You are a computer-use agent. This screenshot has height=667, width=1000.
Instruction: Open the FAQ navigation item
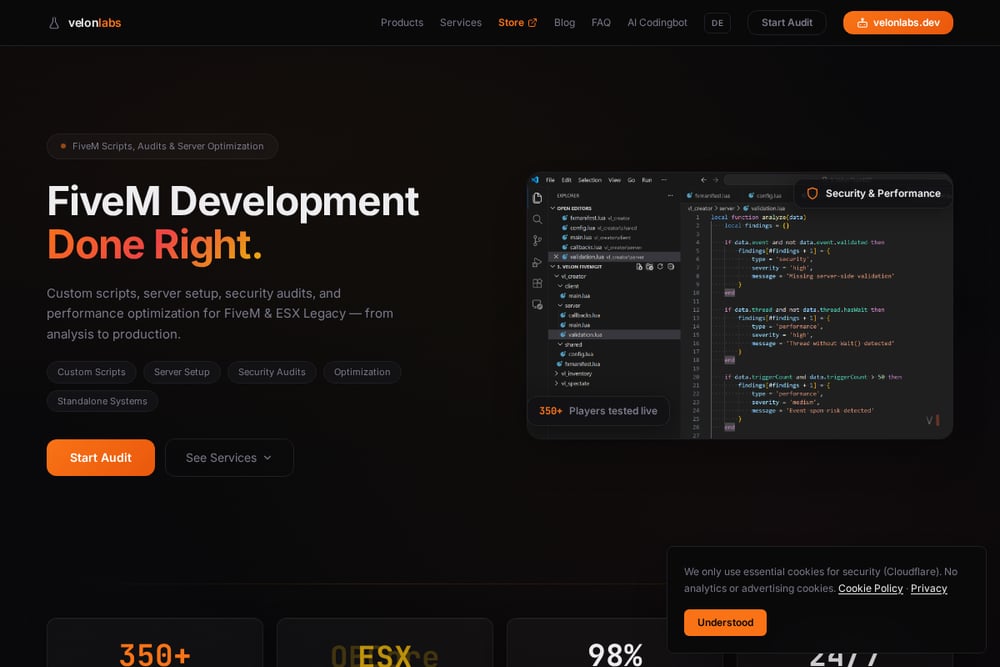point(601,22)
